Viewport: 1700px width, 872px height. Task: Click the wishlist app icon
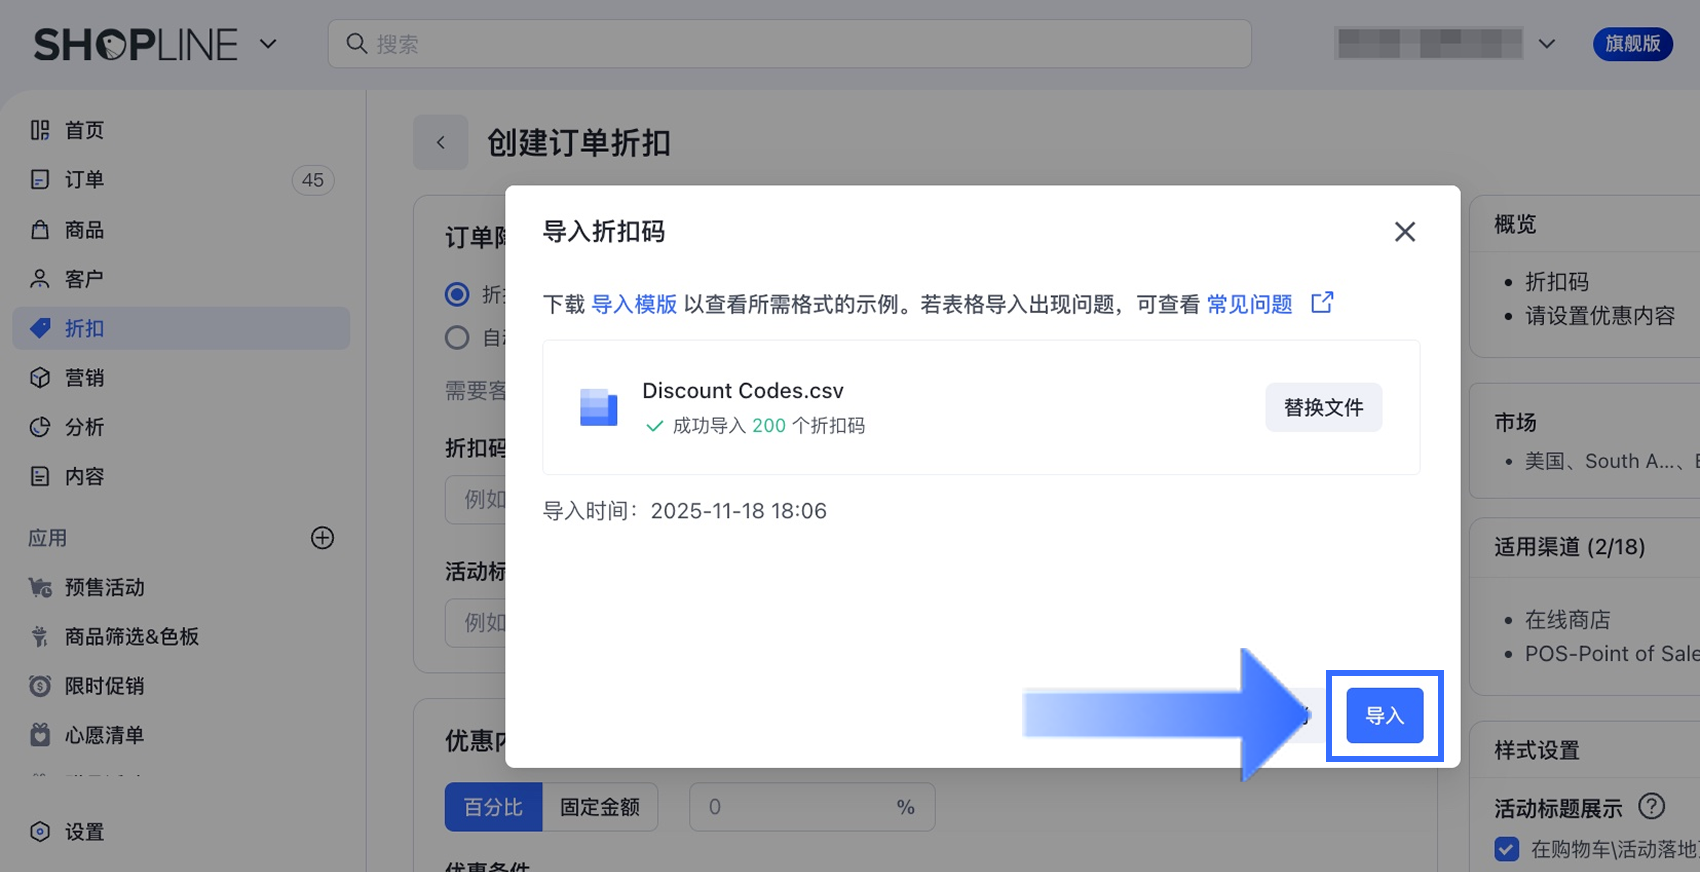[x=40, y=735]
